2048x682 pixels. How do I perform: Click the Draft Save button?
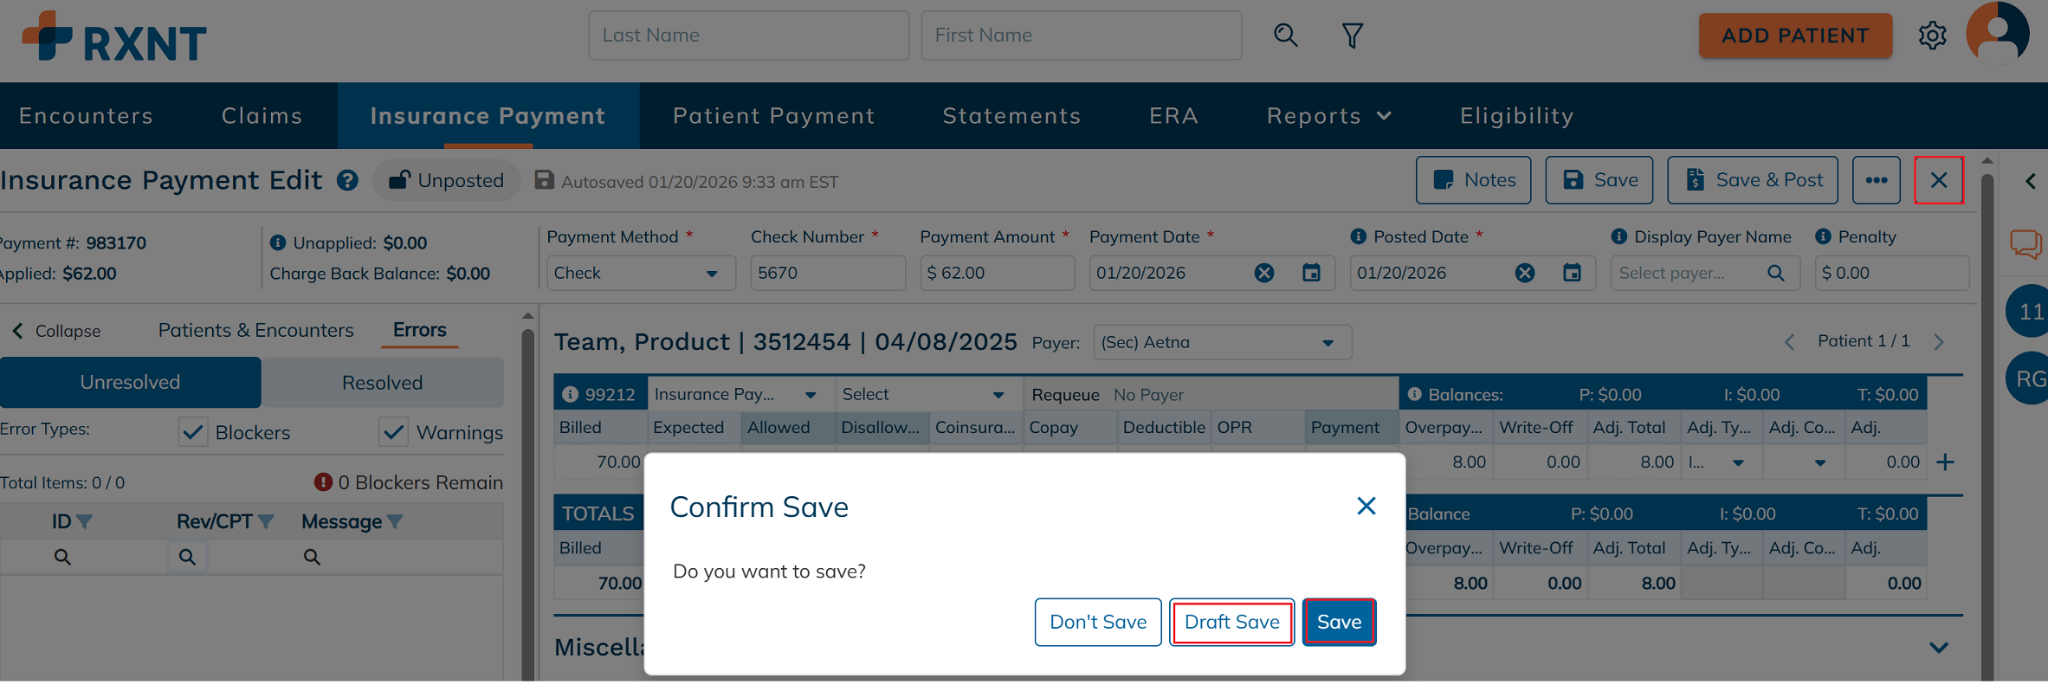click(x=1231, y=622)
